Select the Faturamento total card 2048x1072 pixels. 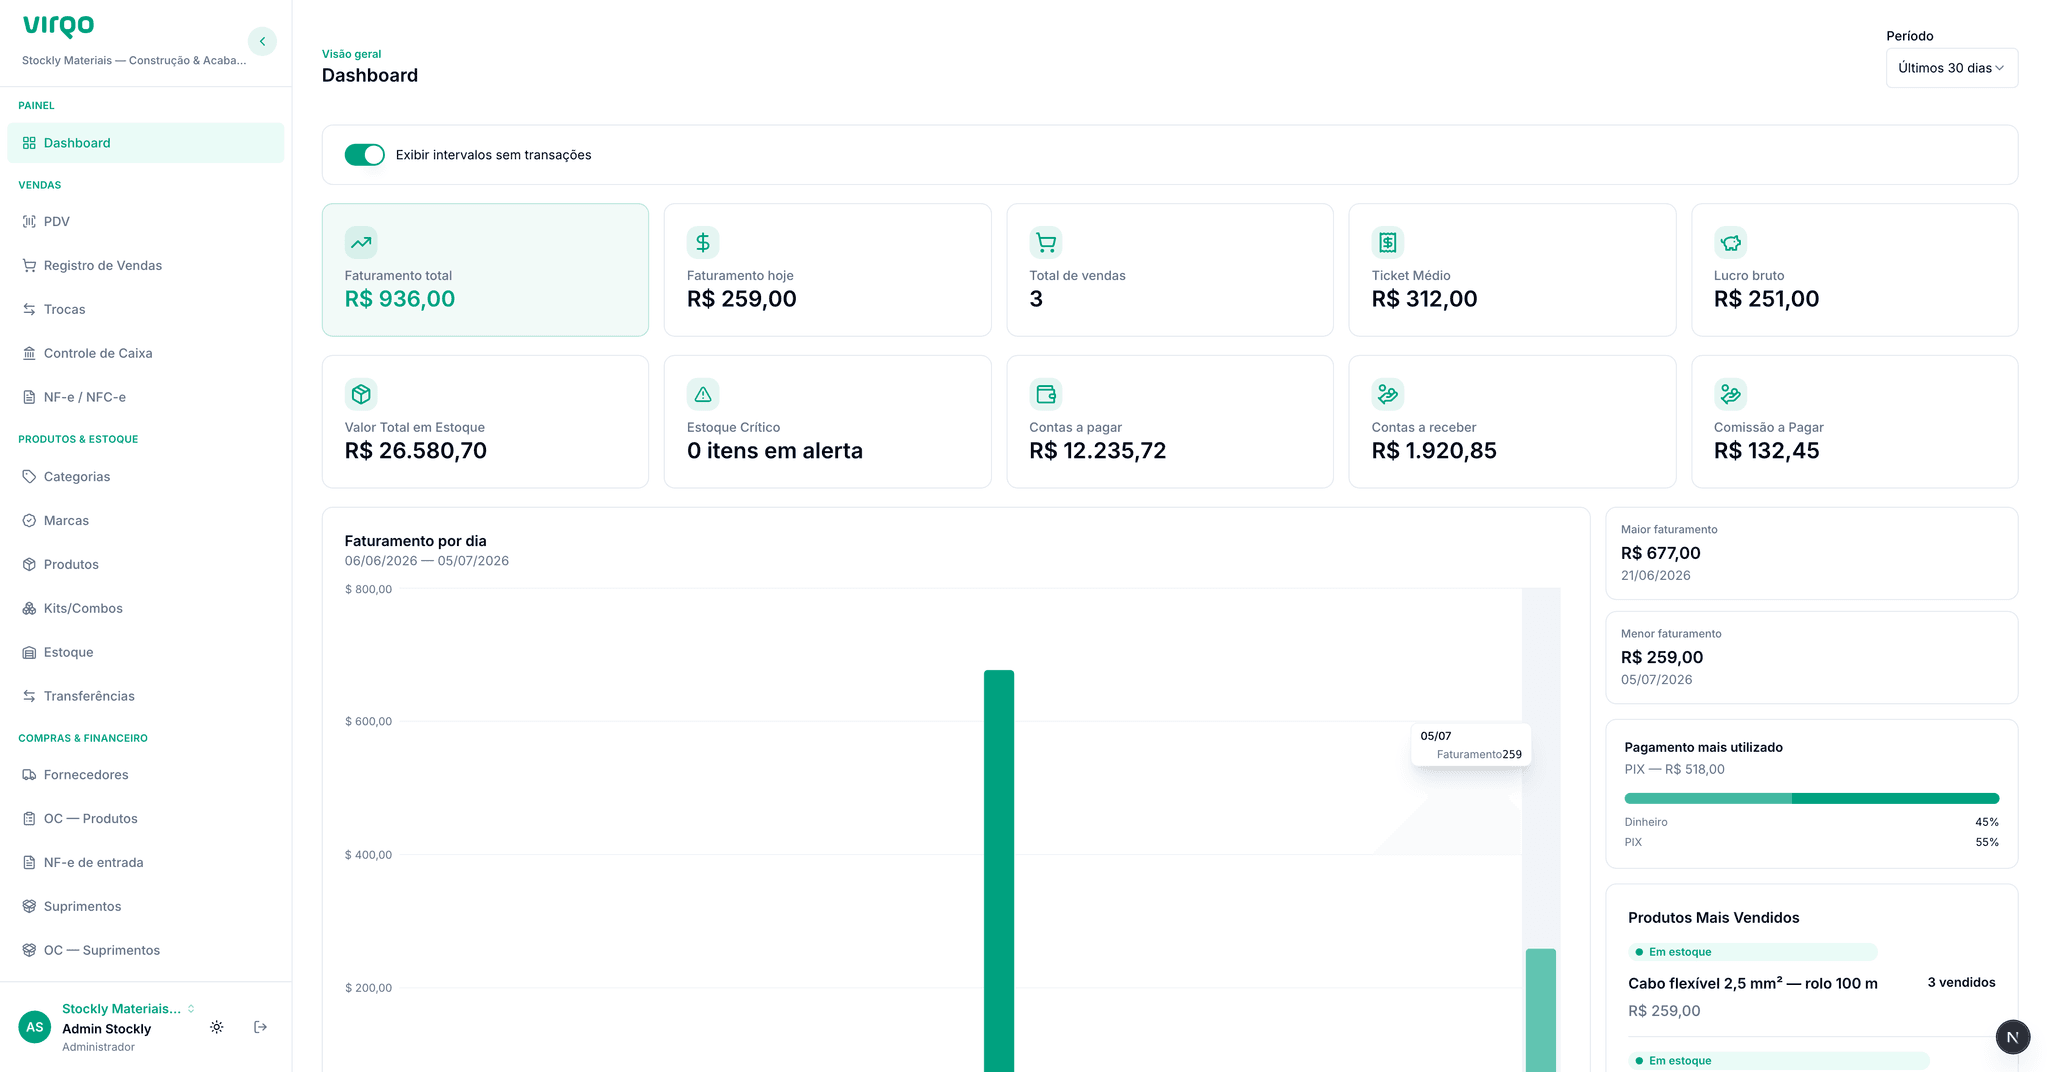click(485, 270)
